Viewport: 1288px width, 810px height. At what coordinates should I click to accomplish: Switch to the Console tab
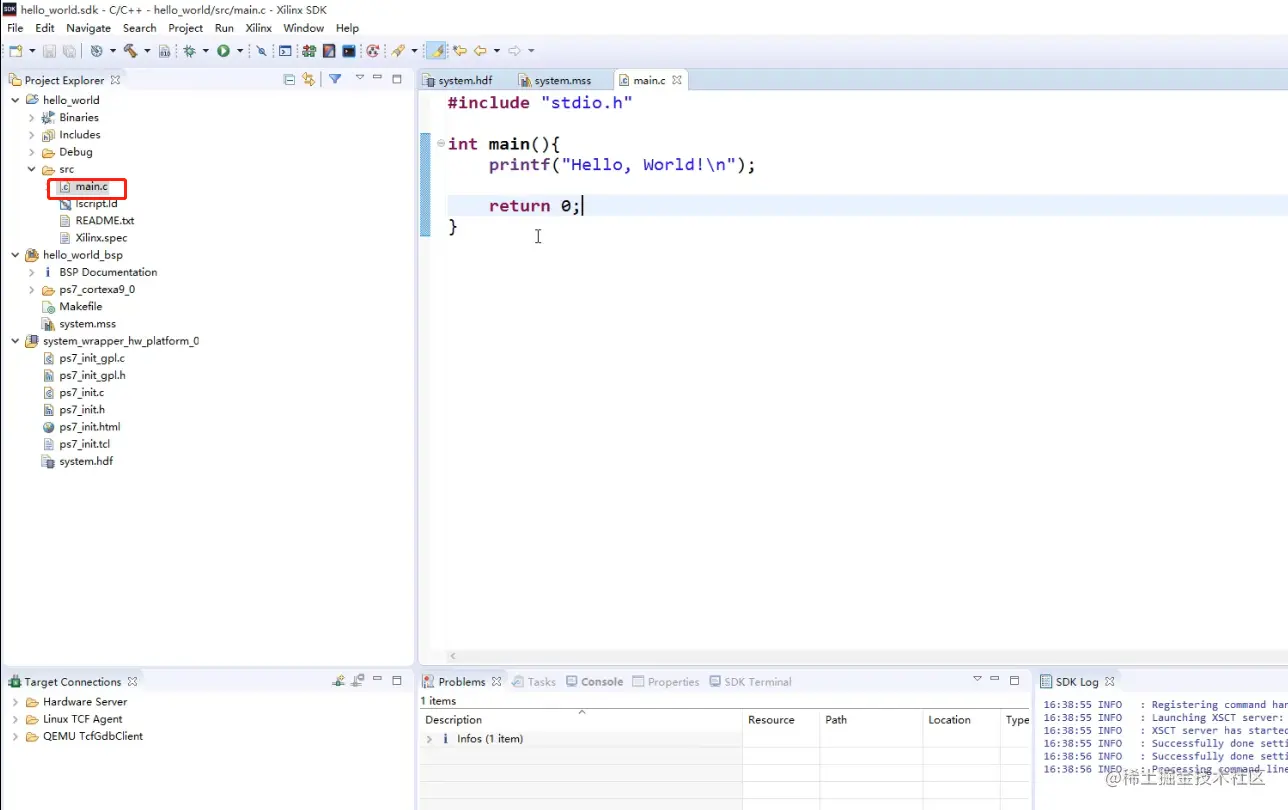(594, 682)
